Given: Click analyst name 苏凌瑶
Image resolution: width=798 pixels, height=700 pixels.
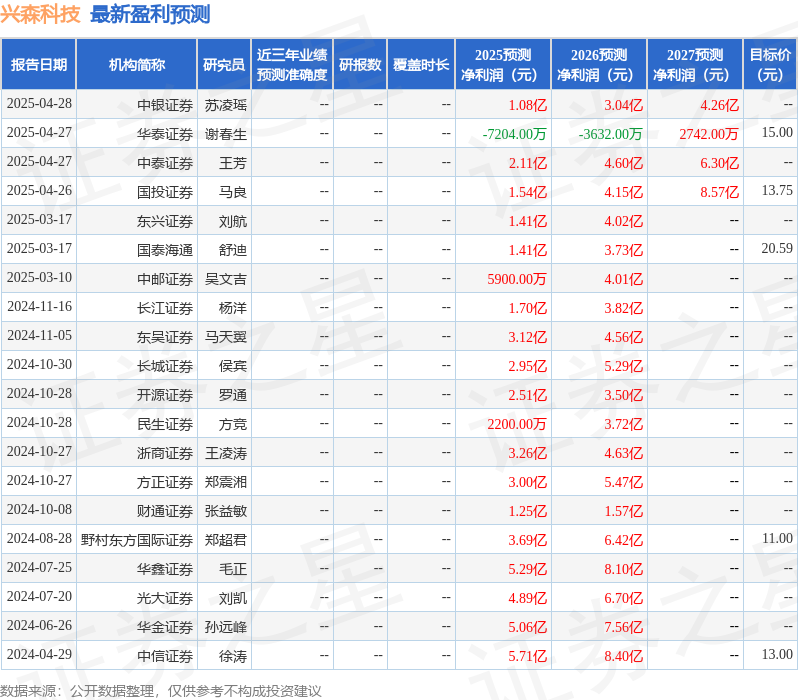Looking at the screenshot, I should (x=225, y=105).
